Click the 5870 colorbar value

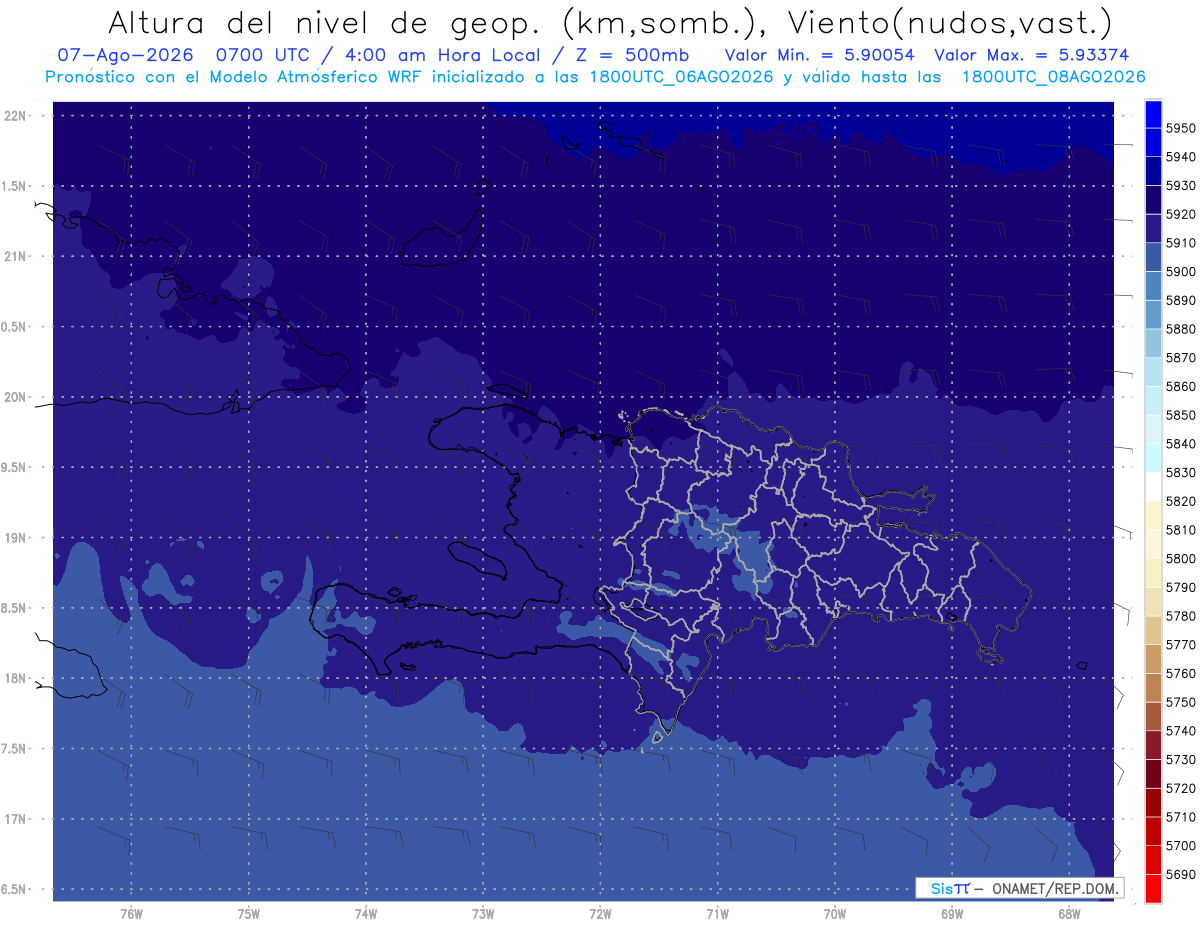(x=1180, y=358)
